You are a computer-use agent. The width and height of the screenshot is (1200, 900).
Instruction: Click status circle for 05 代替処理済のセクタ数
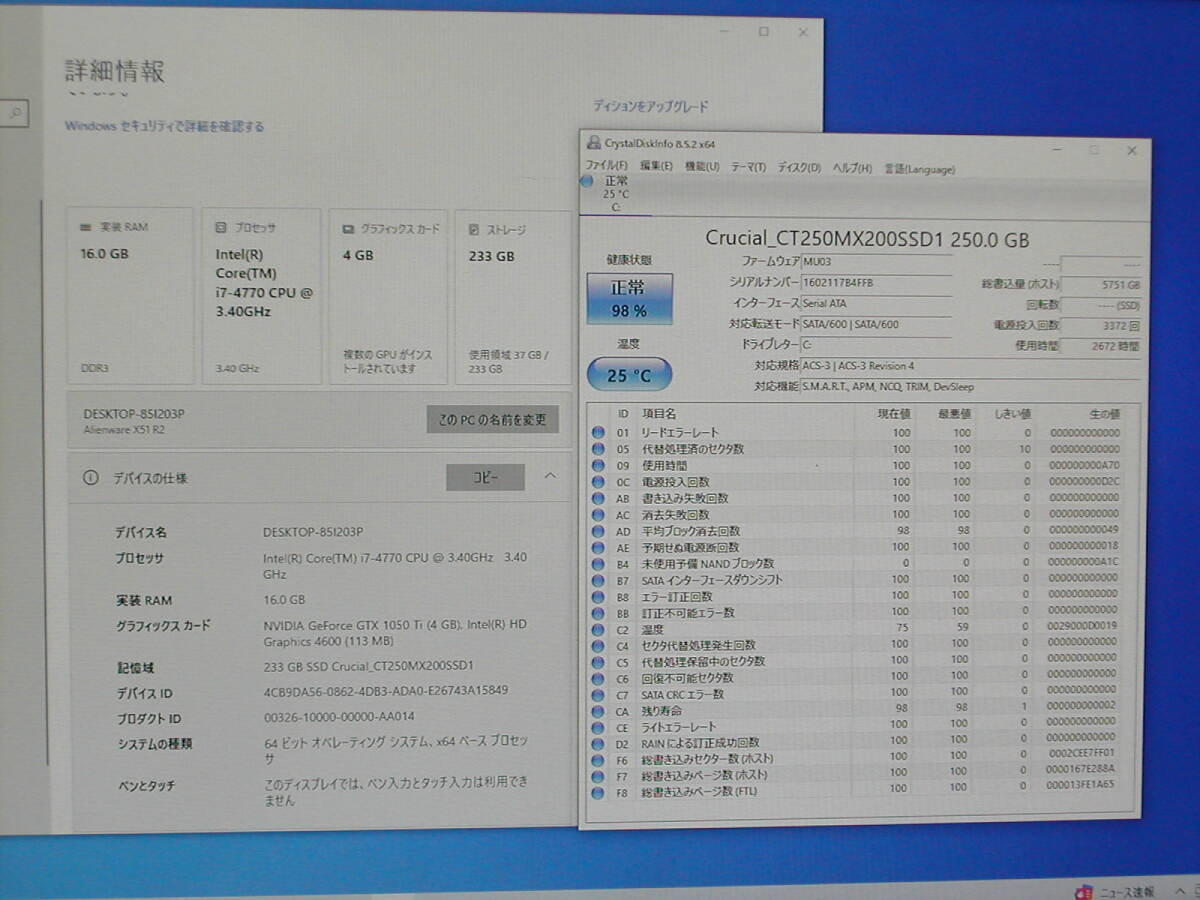(598, 449)
